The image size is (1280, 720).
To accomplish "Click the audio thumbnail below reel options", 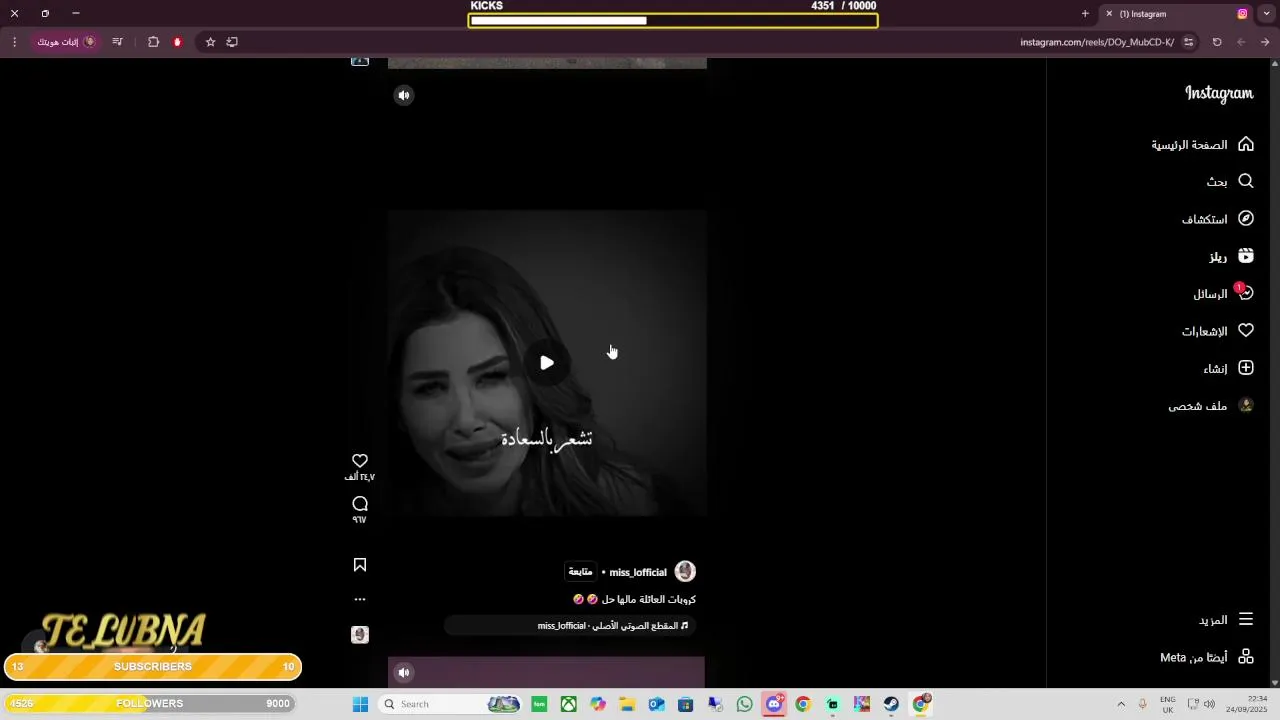I will [360, 634].
